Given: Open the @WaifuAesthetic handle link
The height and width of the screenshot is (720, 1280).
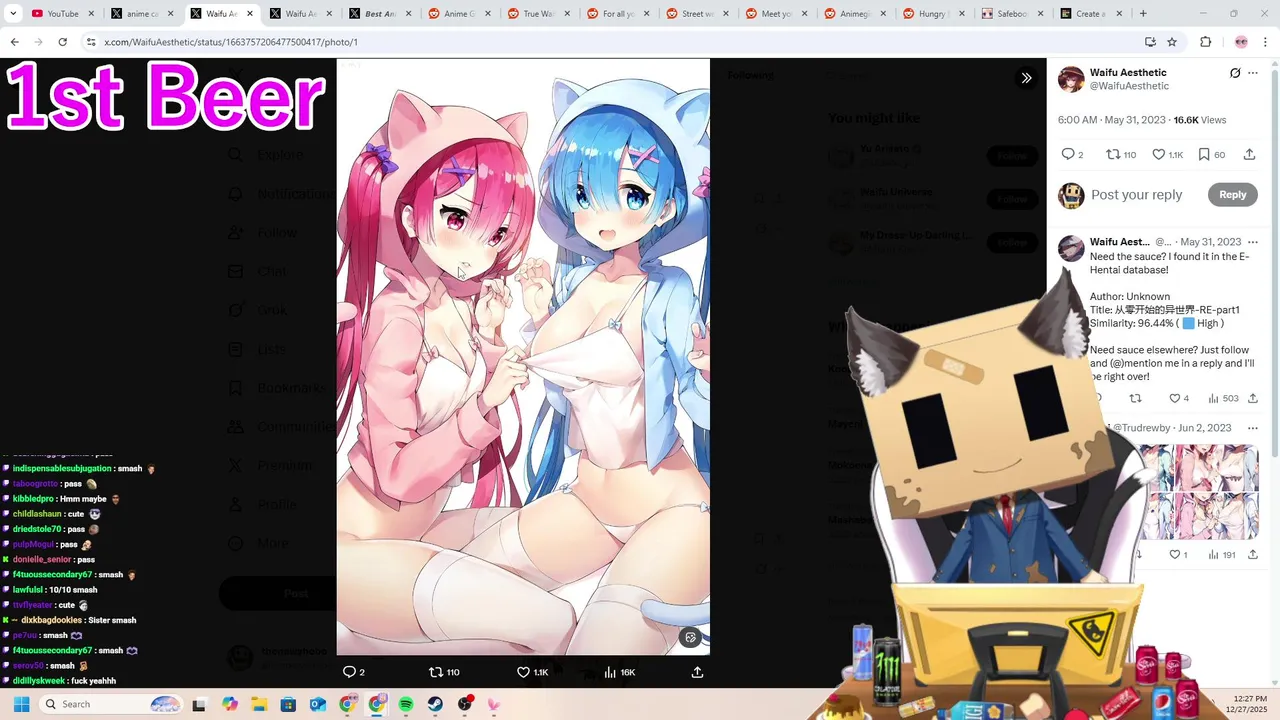Looking at the screenshot, I should click(x=1129, y=86).
